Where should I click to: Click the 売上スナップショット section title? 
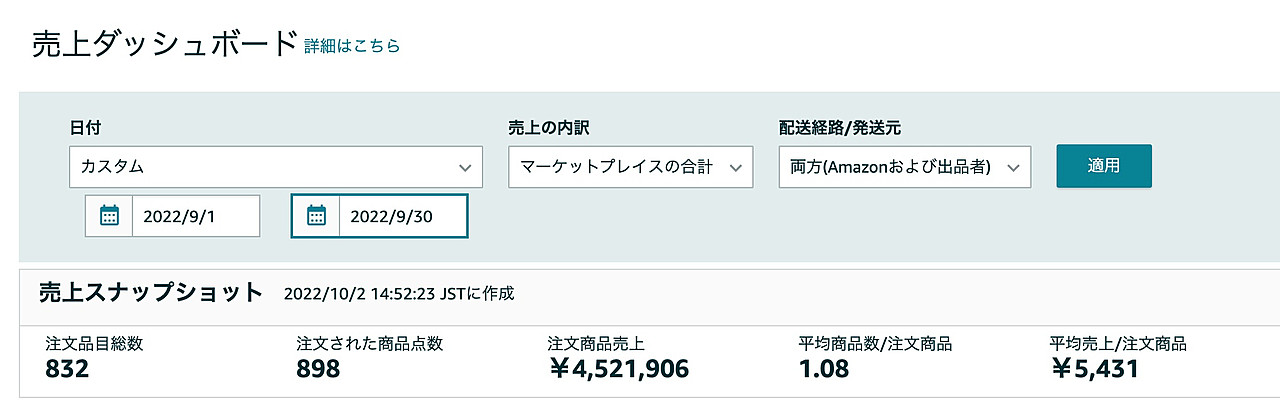pos(150,292)
